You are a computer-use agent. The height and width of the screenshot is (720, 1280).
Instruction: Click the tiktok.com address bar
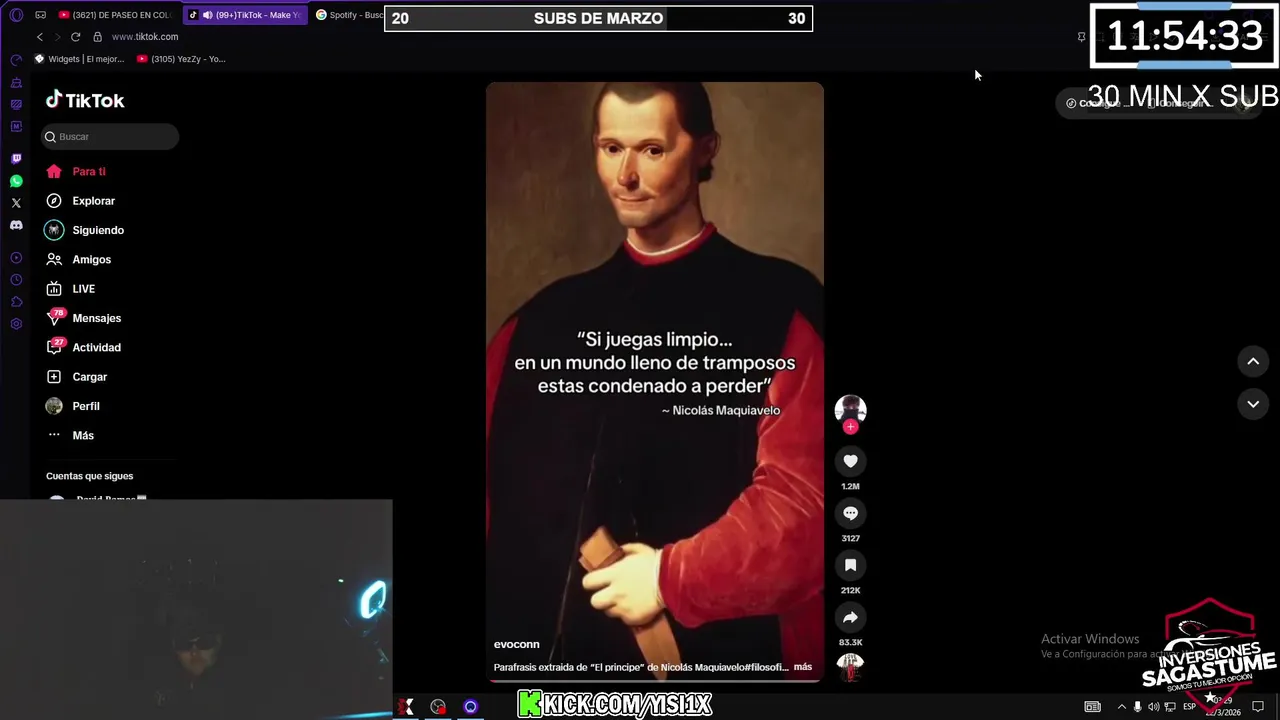(145, 37)
